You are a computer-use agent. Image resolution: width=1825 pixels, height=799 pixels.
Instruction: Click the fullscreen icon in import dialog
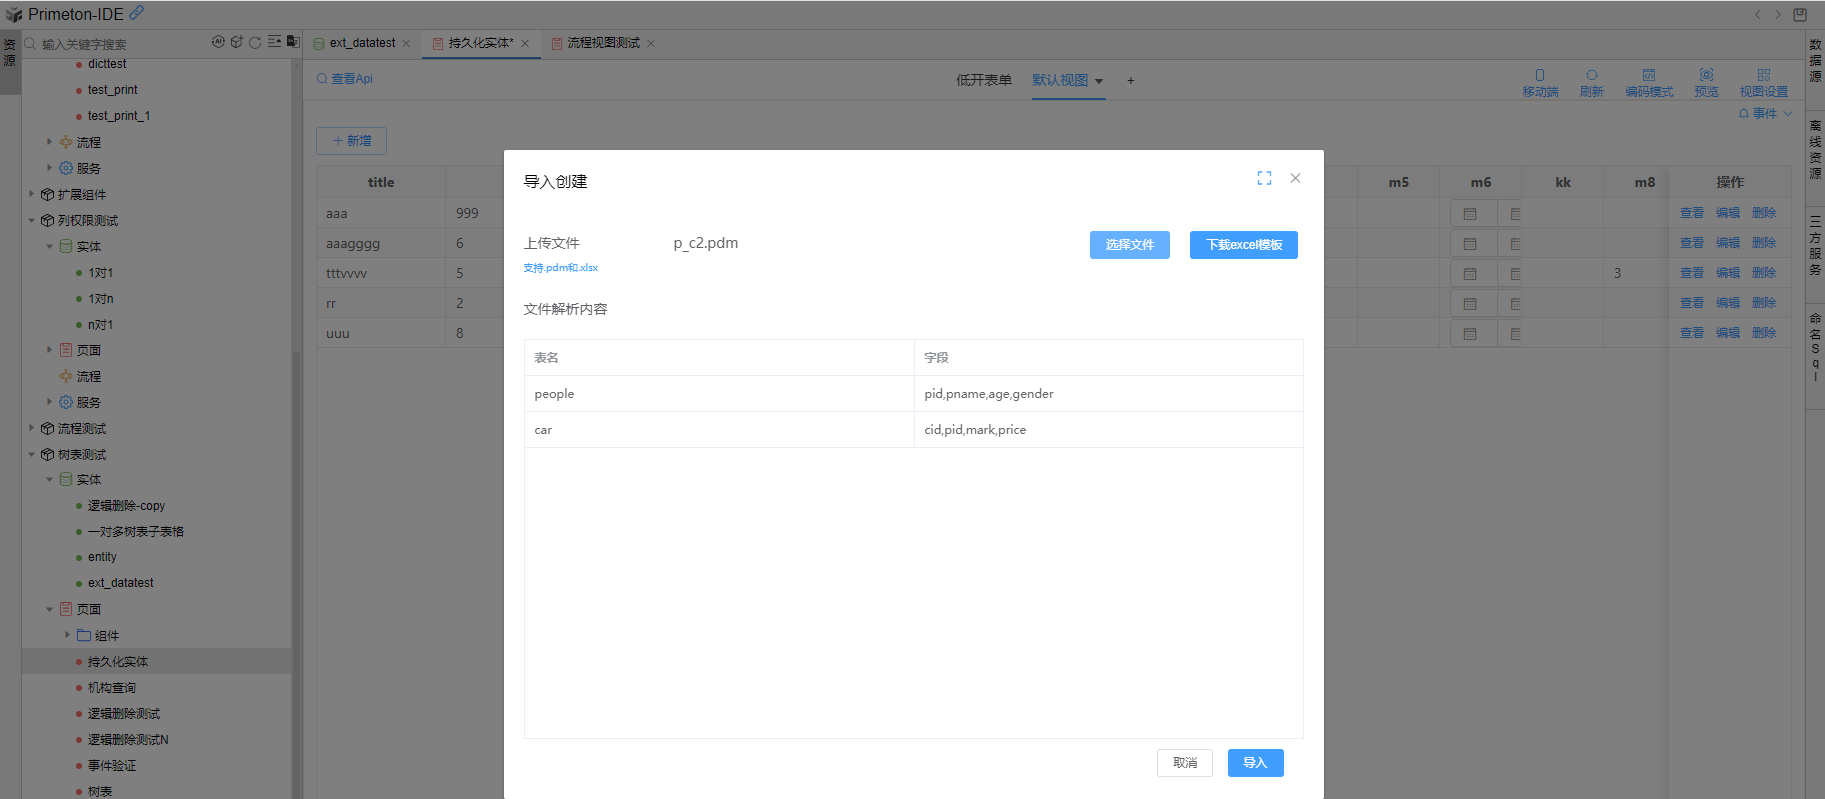point(1264,178)
